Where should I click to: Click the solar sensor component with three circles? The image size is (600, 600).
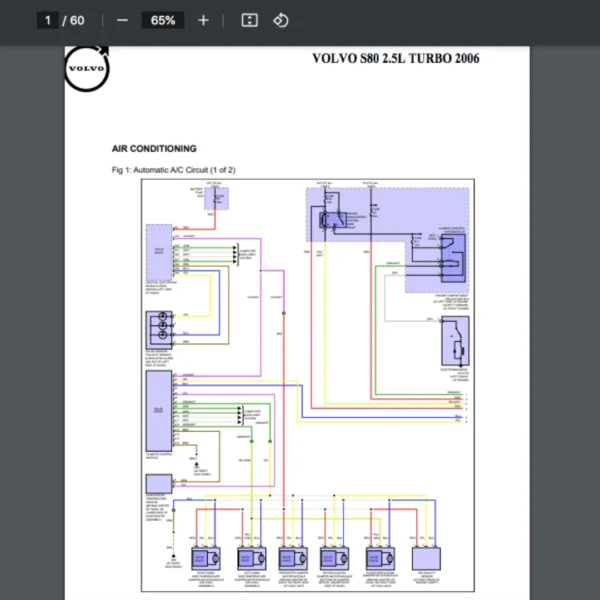click(x=158, y=329)
